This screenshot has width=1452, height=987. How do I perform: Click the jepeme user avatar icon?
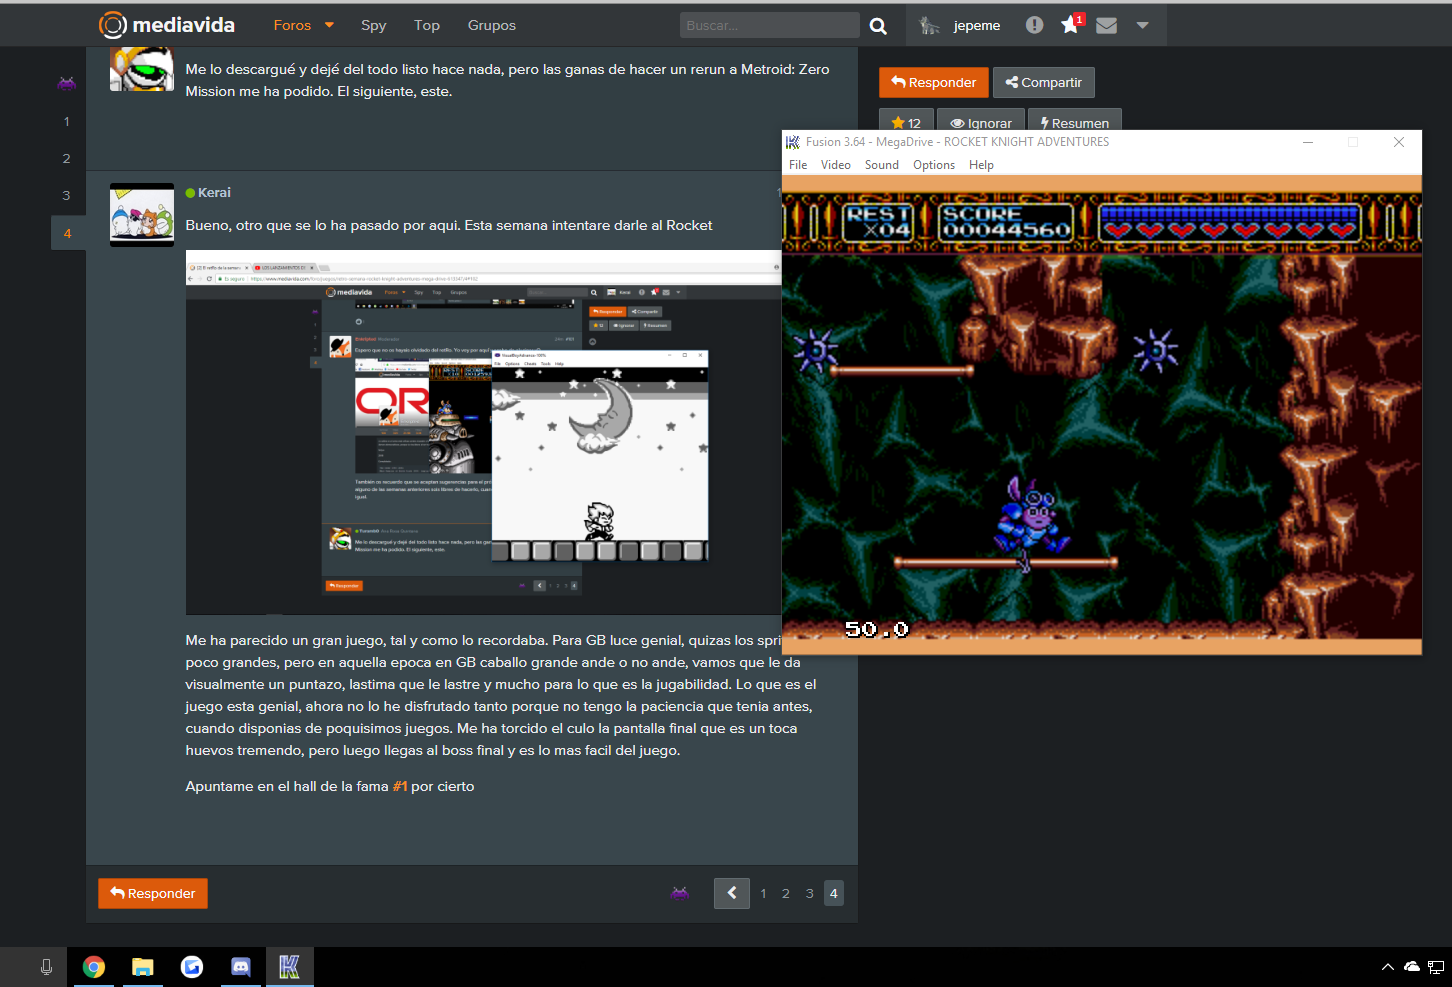[929, 25]
